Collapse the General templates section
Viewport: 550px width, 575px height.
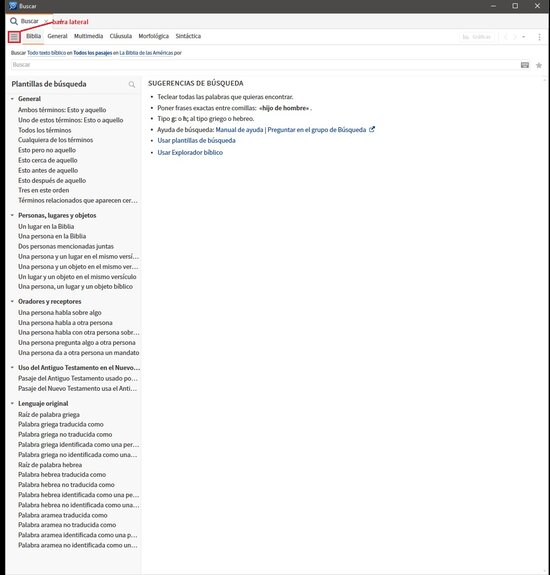[12, 99]
